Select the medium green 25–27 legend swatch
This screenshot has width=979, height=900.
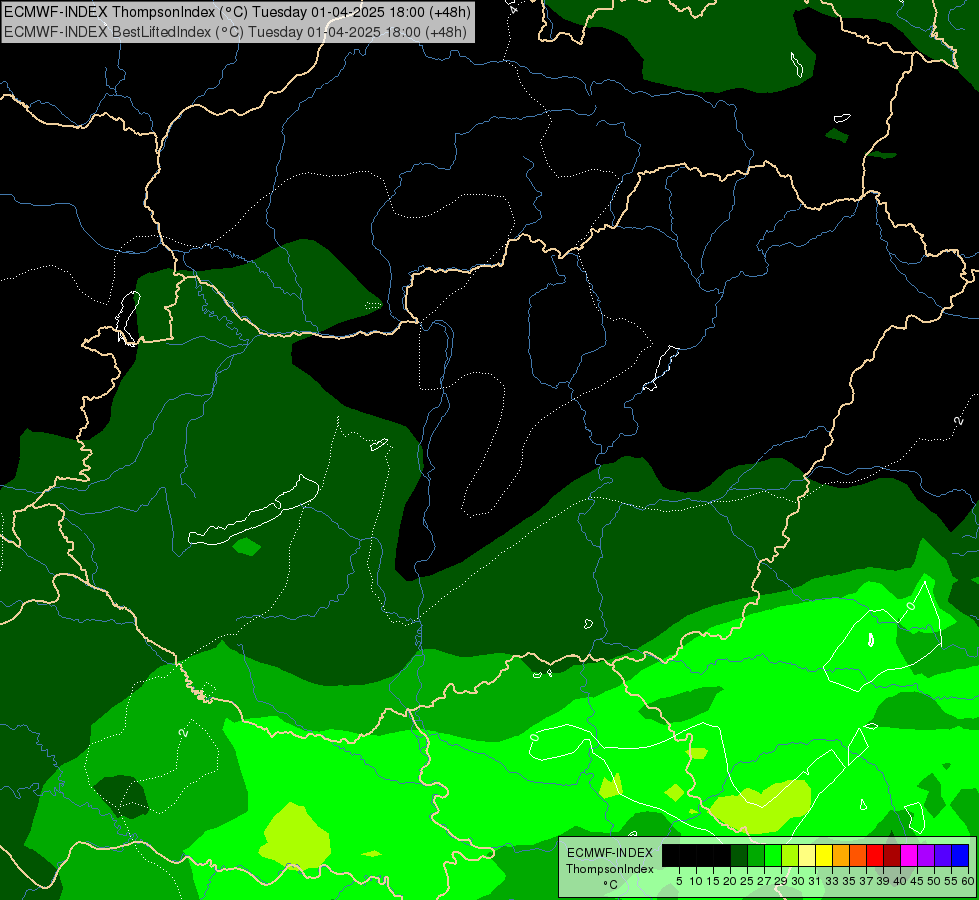point(755,855)
